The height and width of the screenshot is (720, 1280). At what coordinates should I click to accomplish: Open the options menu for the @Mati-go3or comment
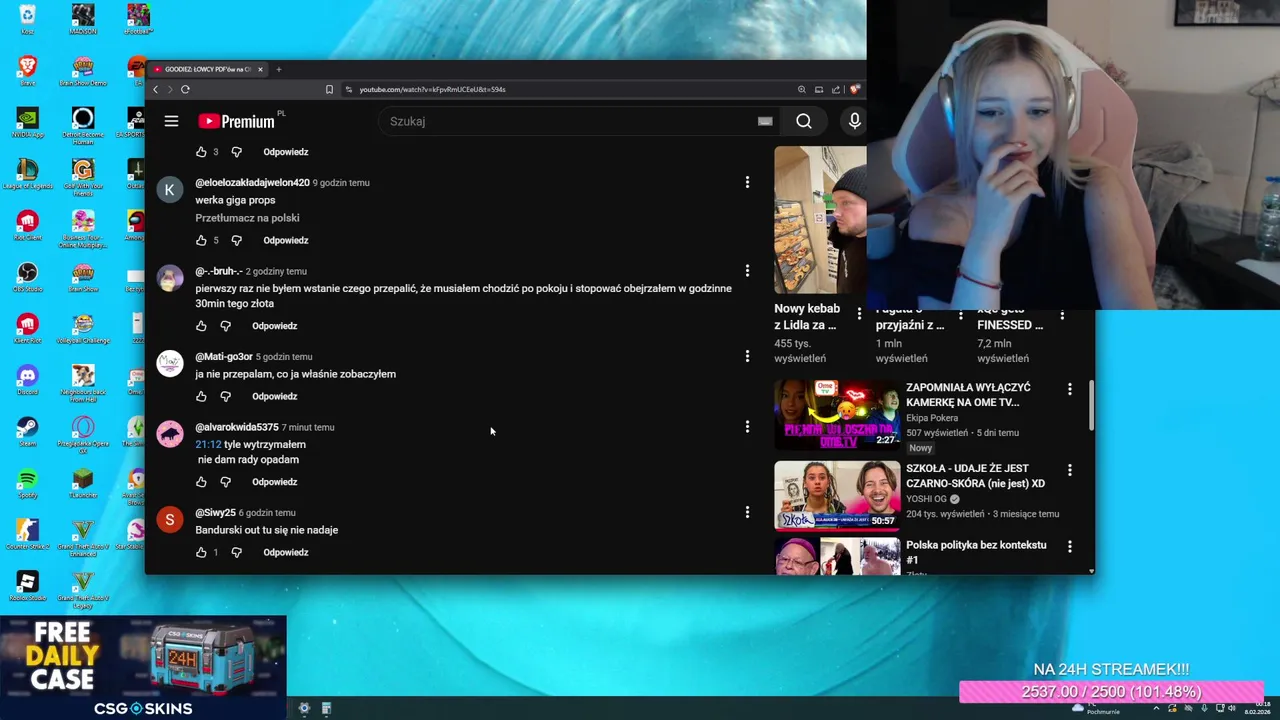(747, 356)
